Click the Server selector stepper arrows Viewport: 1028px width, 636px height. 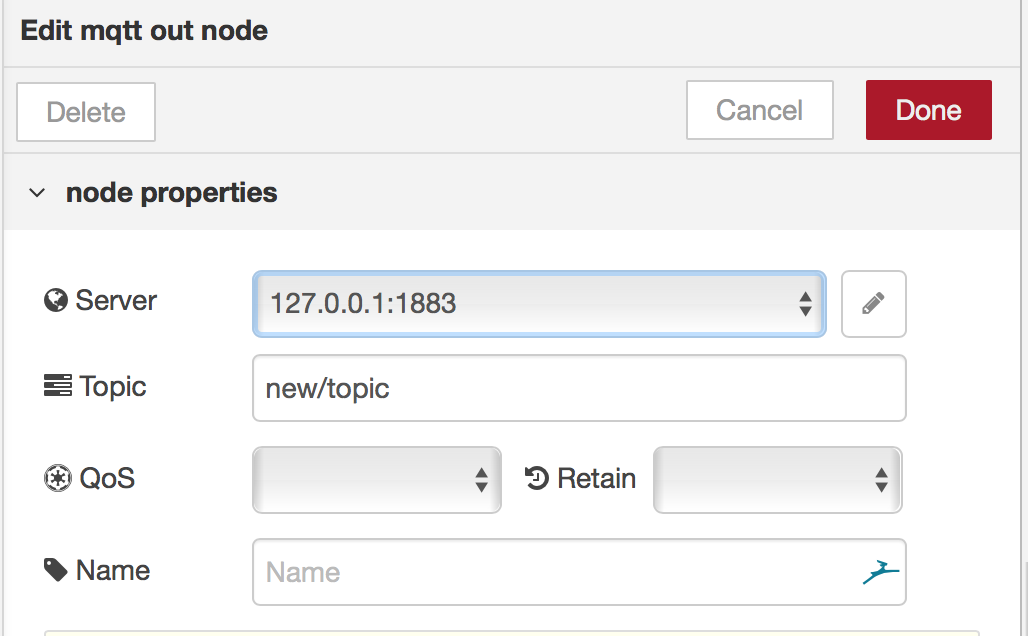805,304
